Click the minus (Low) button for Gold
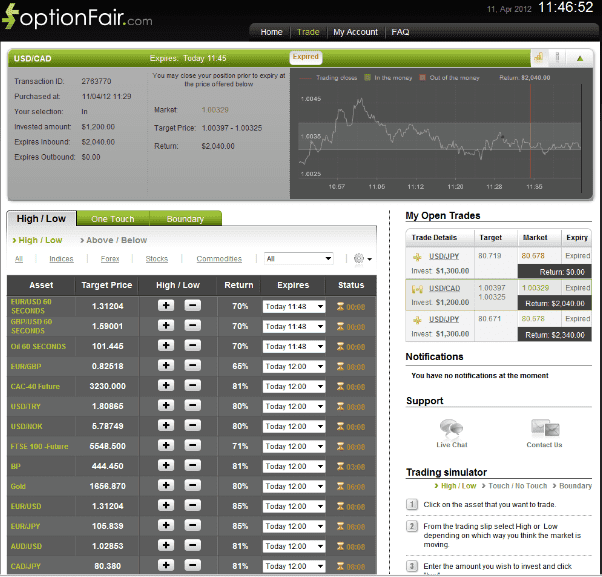Screen dimensions: 602x577 pyautogui.click(x=193, y=485)
